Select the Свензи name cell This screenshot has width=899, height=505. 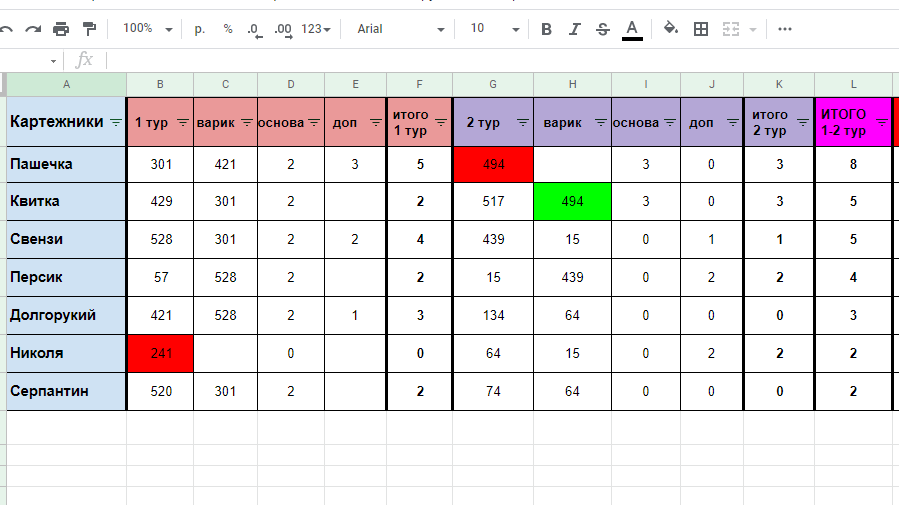pyautogui.click(x=67, y=239)
